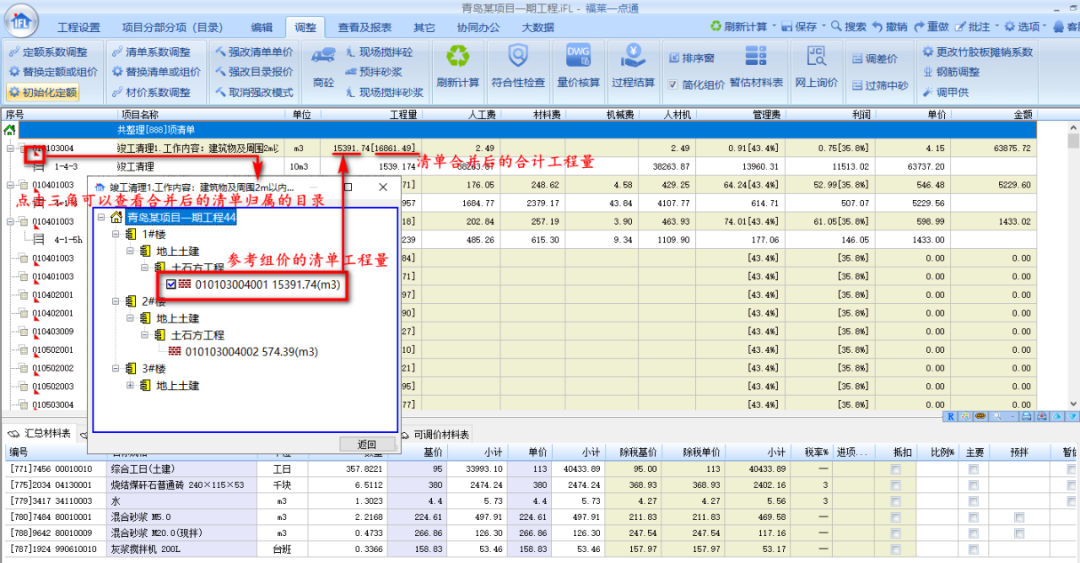
Task: Click 重做 redo in quick toolbar
Action: coord(931,26)
